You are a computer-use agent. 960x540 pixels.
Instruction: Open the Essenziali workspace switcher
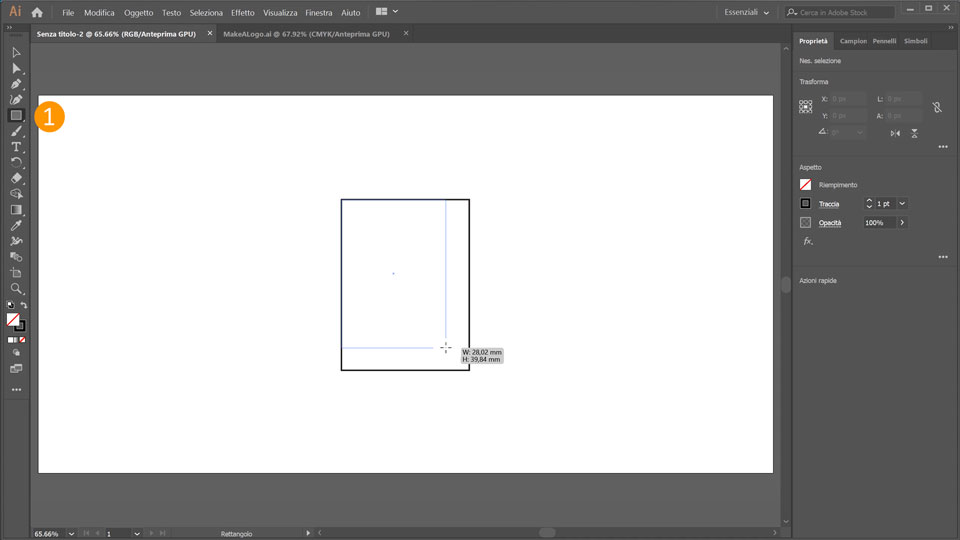(x=746, y=12)
